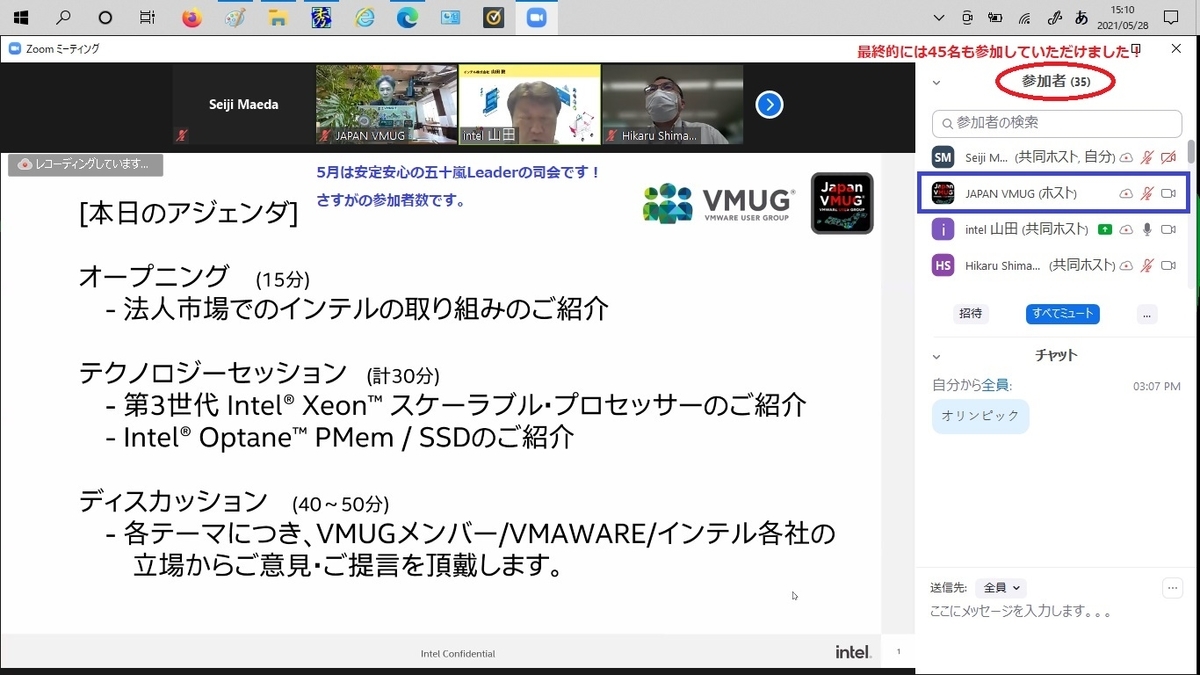The height and width of the screenshot is (675, 1200).
Task: Toggle Hikaru Shima's muted microphone
Action: click(x=1148, y=265)
